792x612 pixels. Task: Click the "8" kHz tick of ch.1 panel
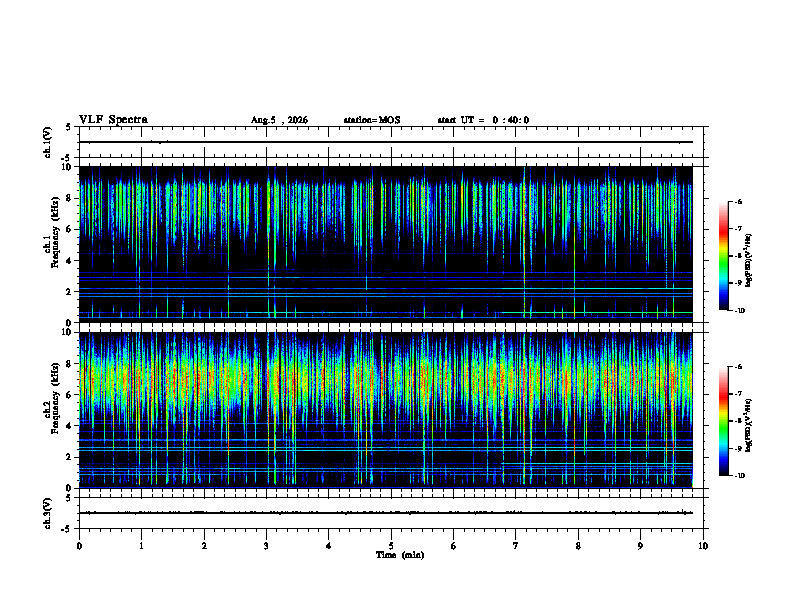[70, 198]
